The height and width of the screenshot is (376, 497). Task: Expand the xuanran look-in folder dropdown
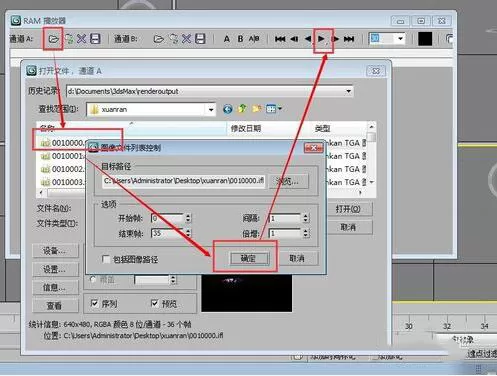pos(211,109)
